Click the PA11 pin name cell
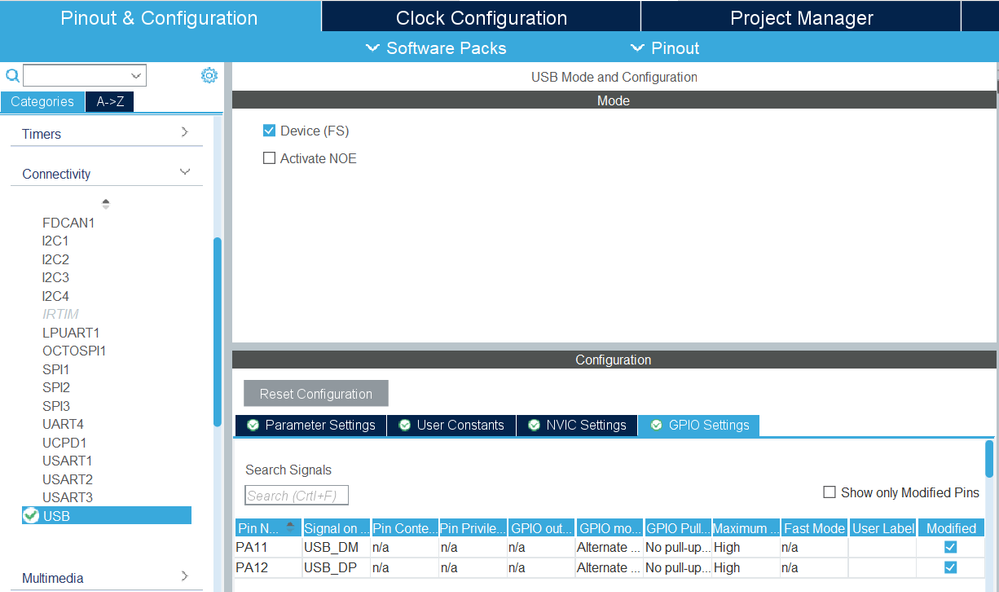This screenshot has height=592, width=999. (x=268, y=547)
